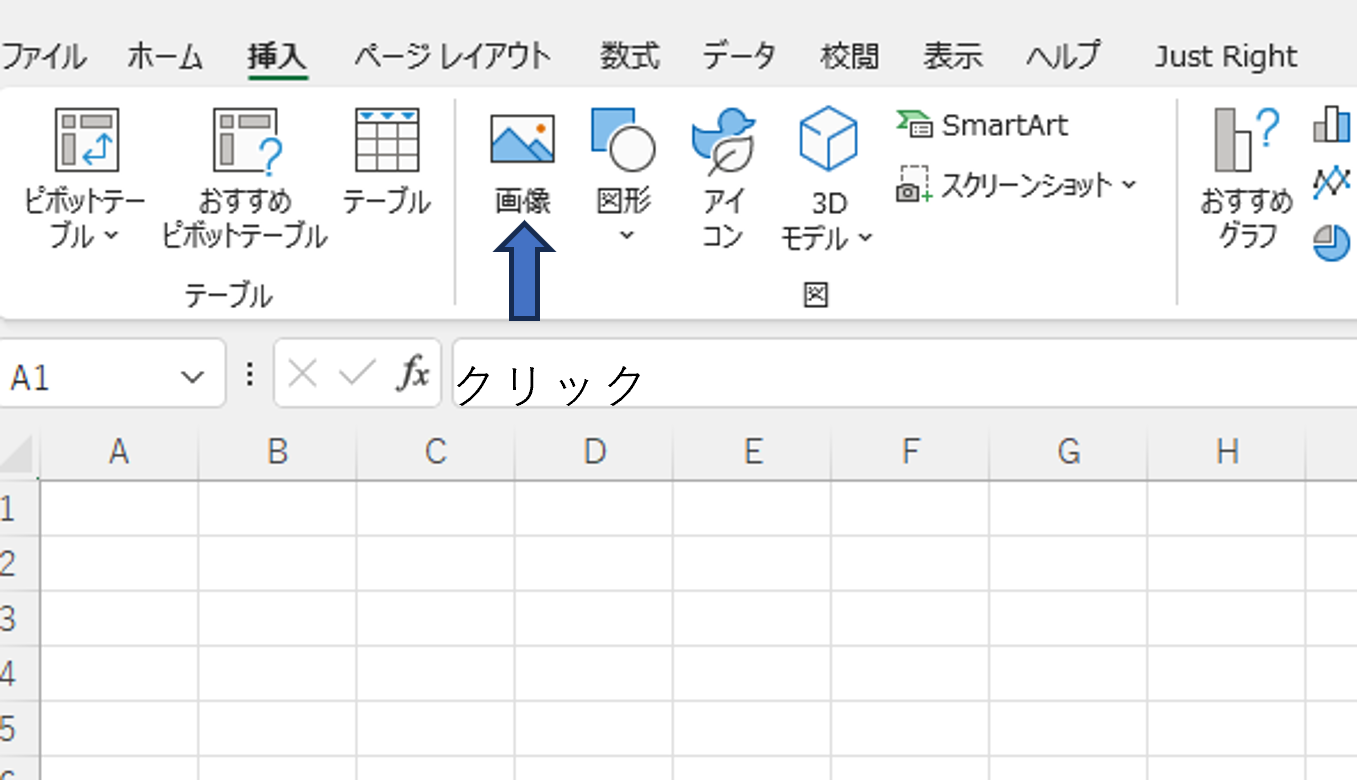Open the Data (データ) tab

click(738, 55)
